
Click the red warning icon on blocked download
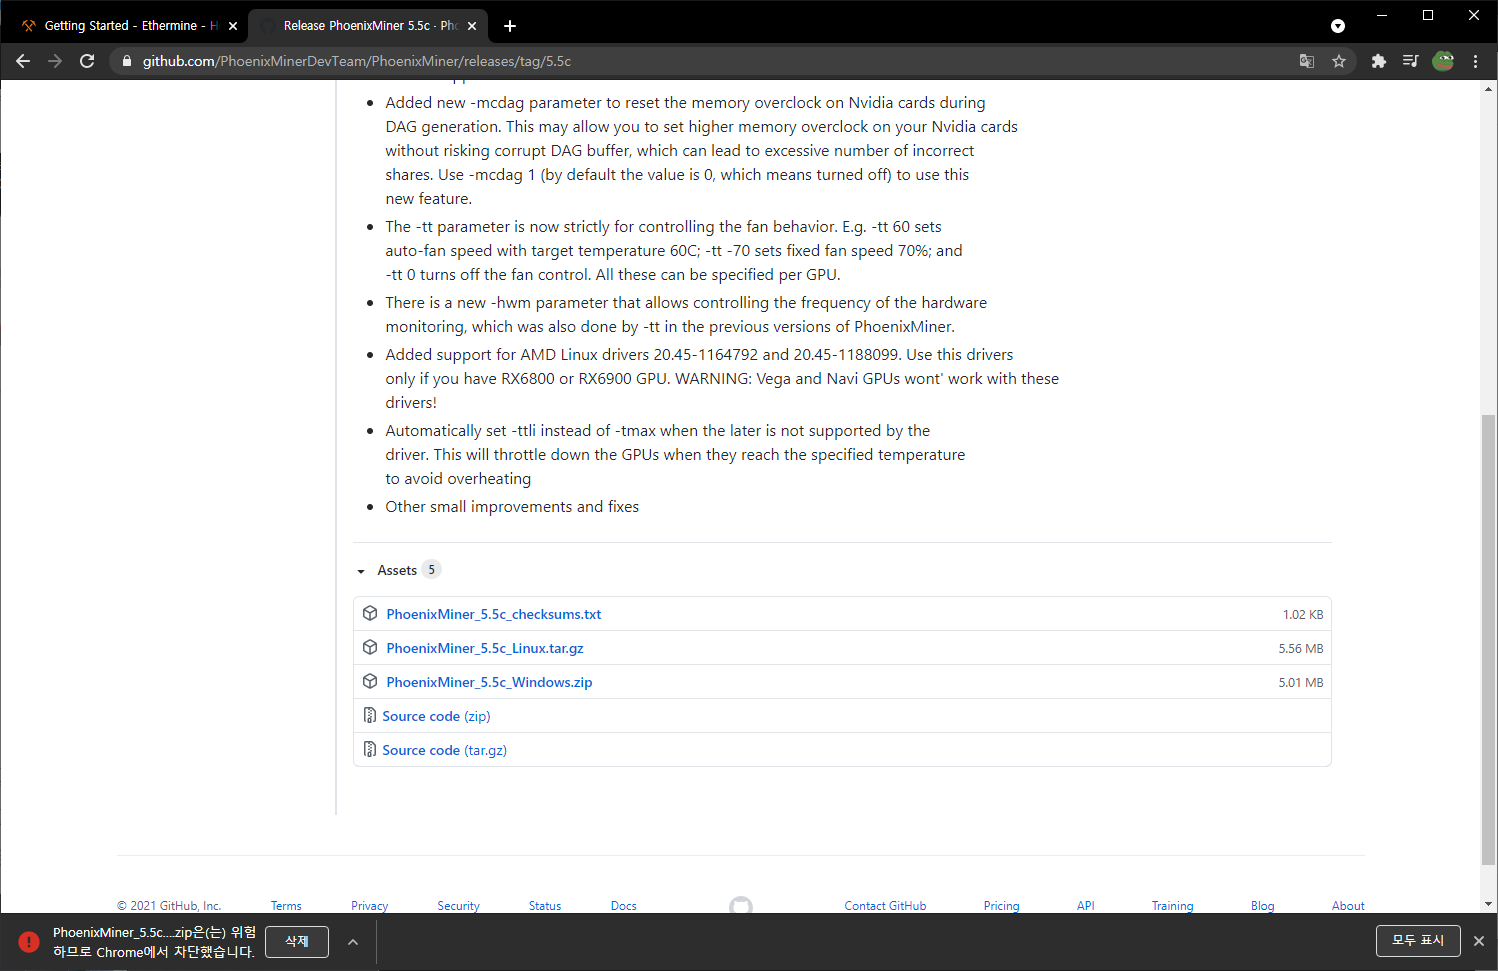coord(28,941)
